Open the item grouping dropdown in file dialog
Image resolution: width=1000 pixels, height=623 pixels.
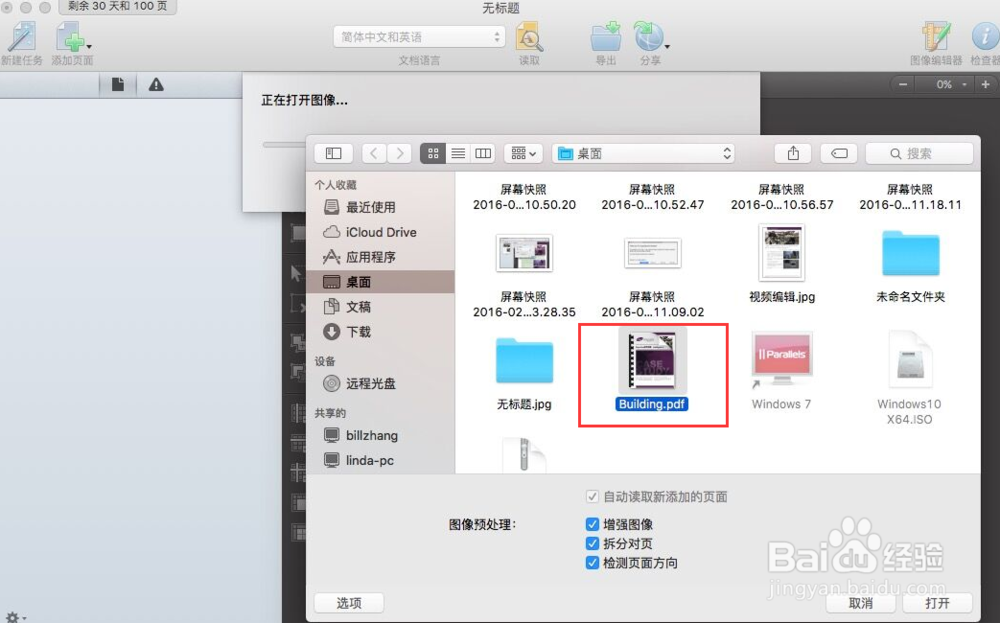522,152
